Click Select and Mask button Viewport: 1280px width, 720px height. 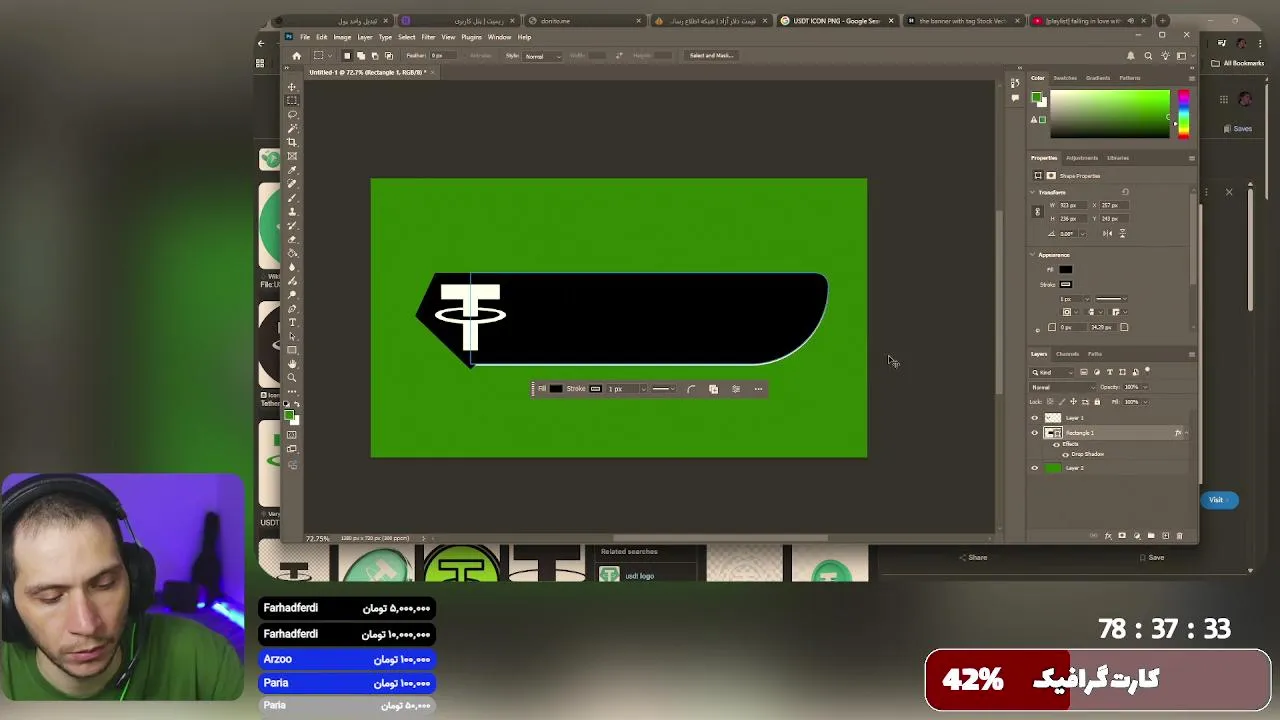711,56
